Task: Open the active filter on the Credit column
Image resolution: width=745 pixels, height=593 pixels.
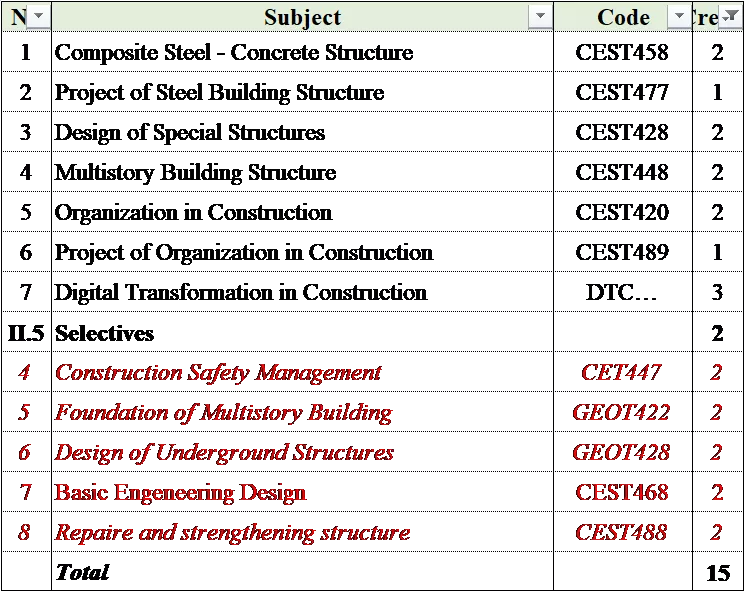Action: [729, 17]
